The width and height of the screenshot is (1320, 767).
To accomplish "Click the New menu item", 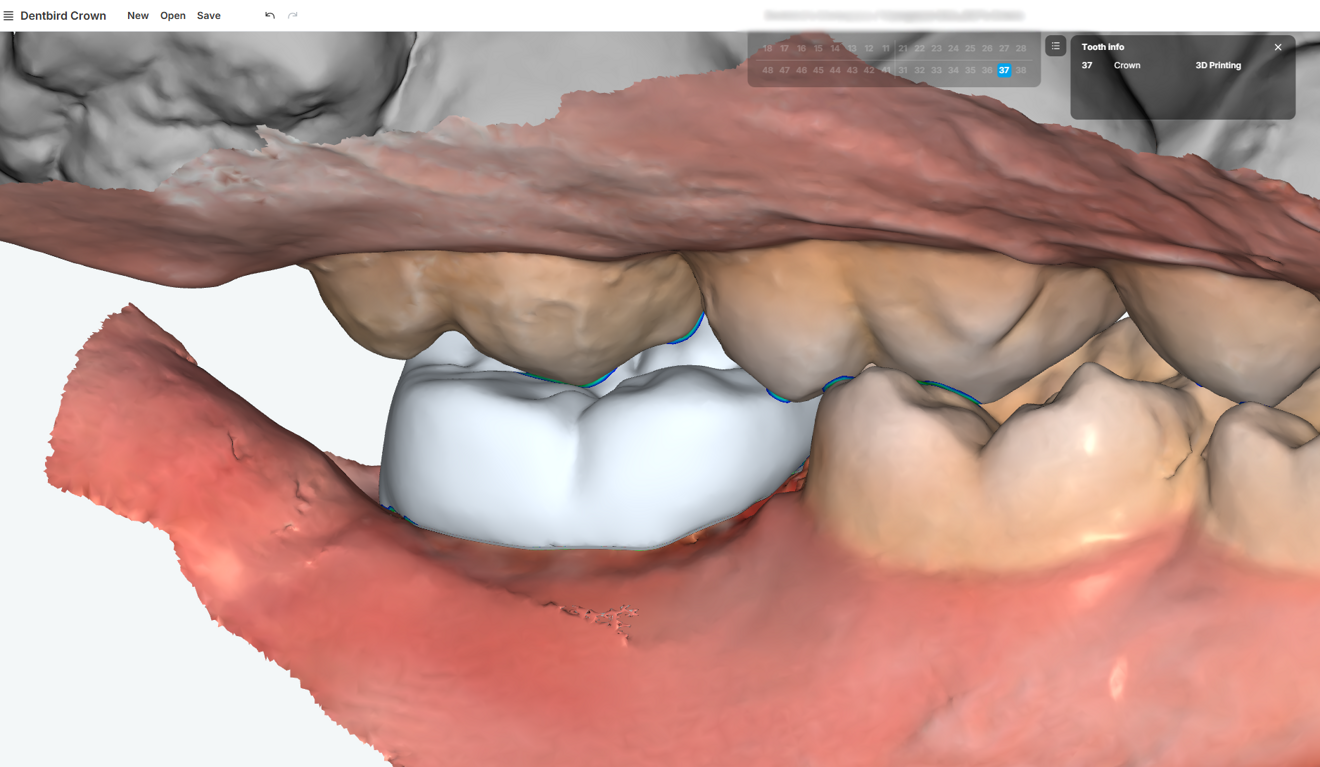I will (137, 15).
